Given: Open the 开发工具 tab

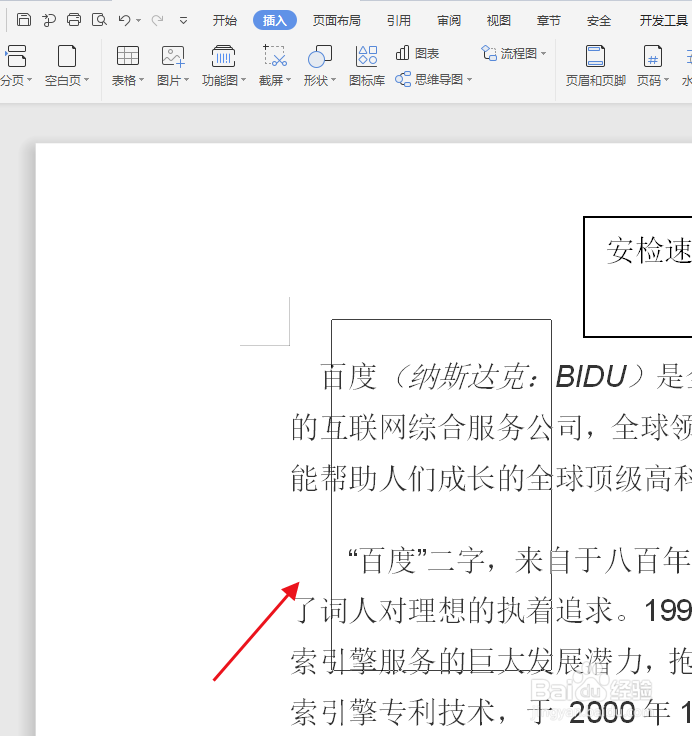Looking at the screenshot, I should tap(663, 21).
